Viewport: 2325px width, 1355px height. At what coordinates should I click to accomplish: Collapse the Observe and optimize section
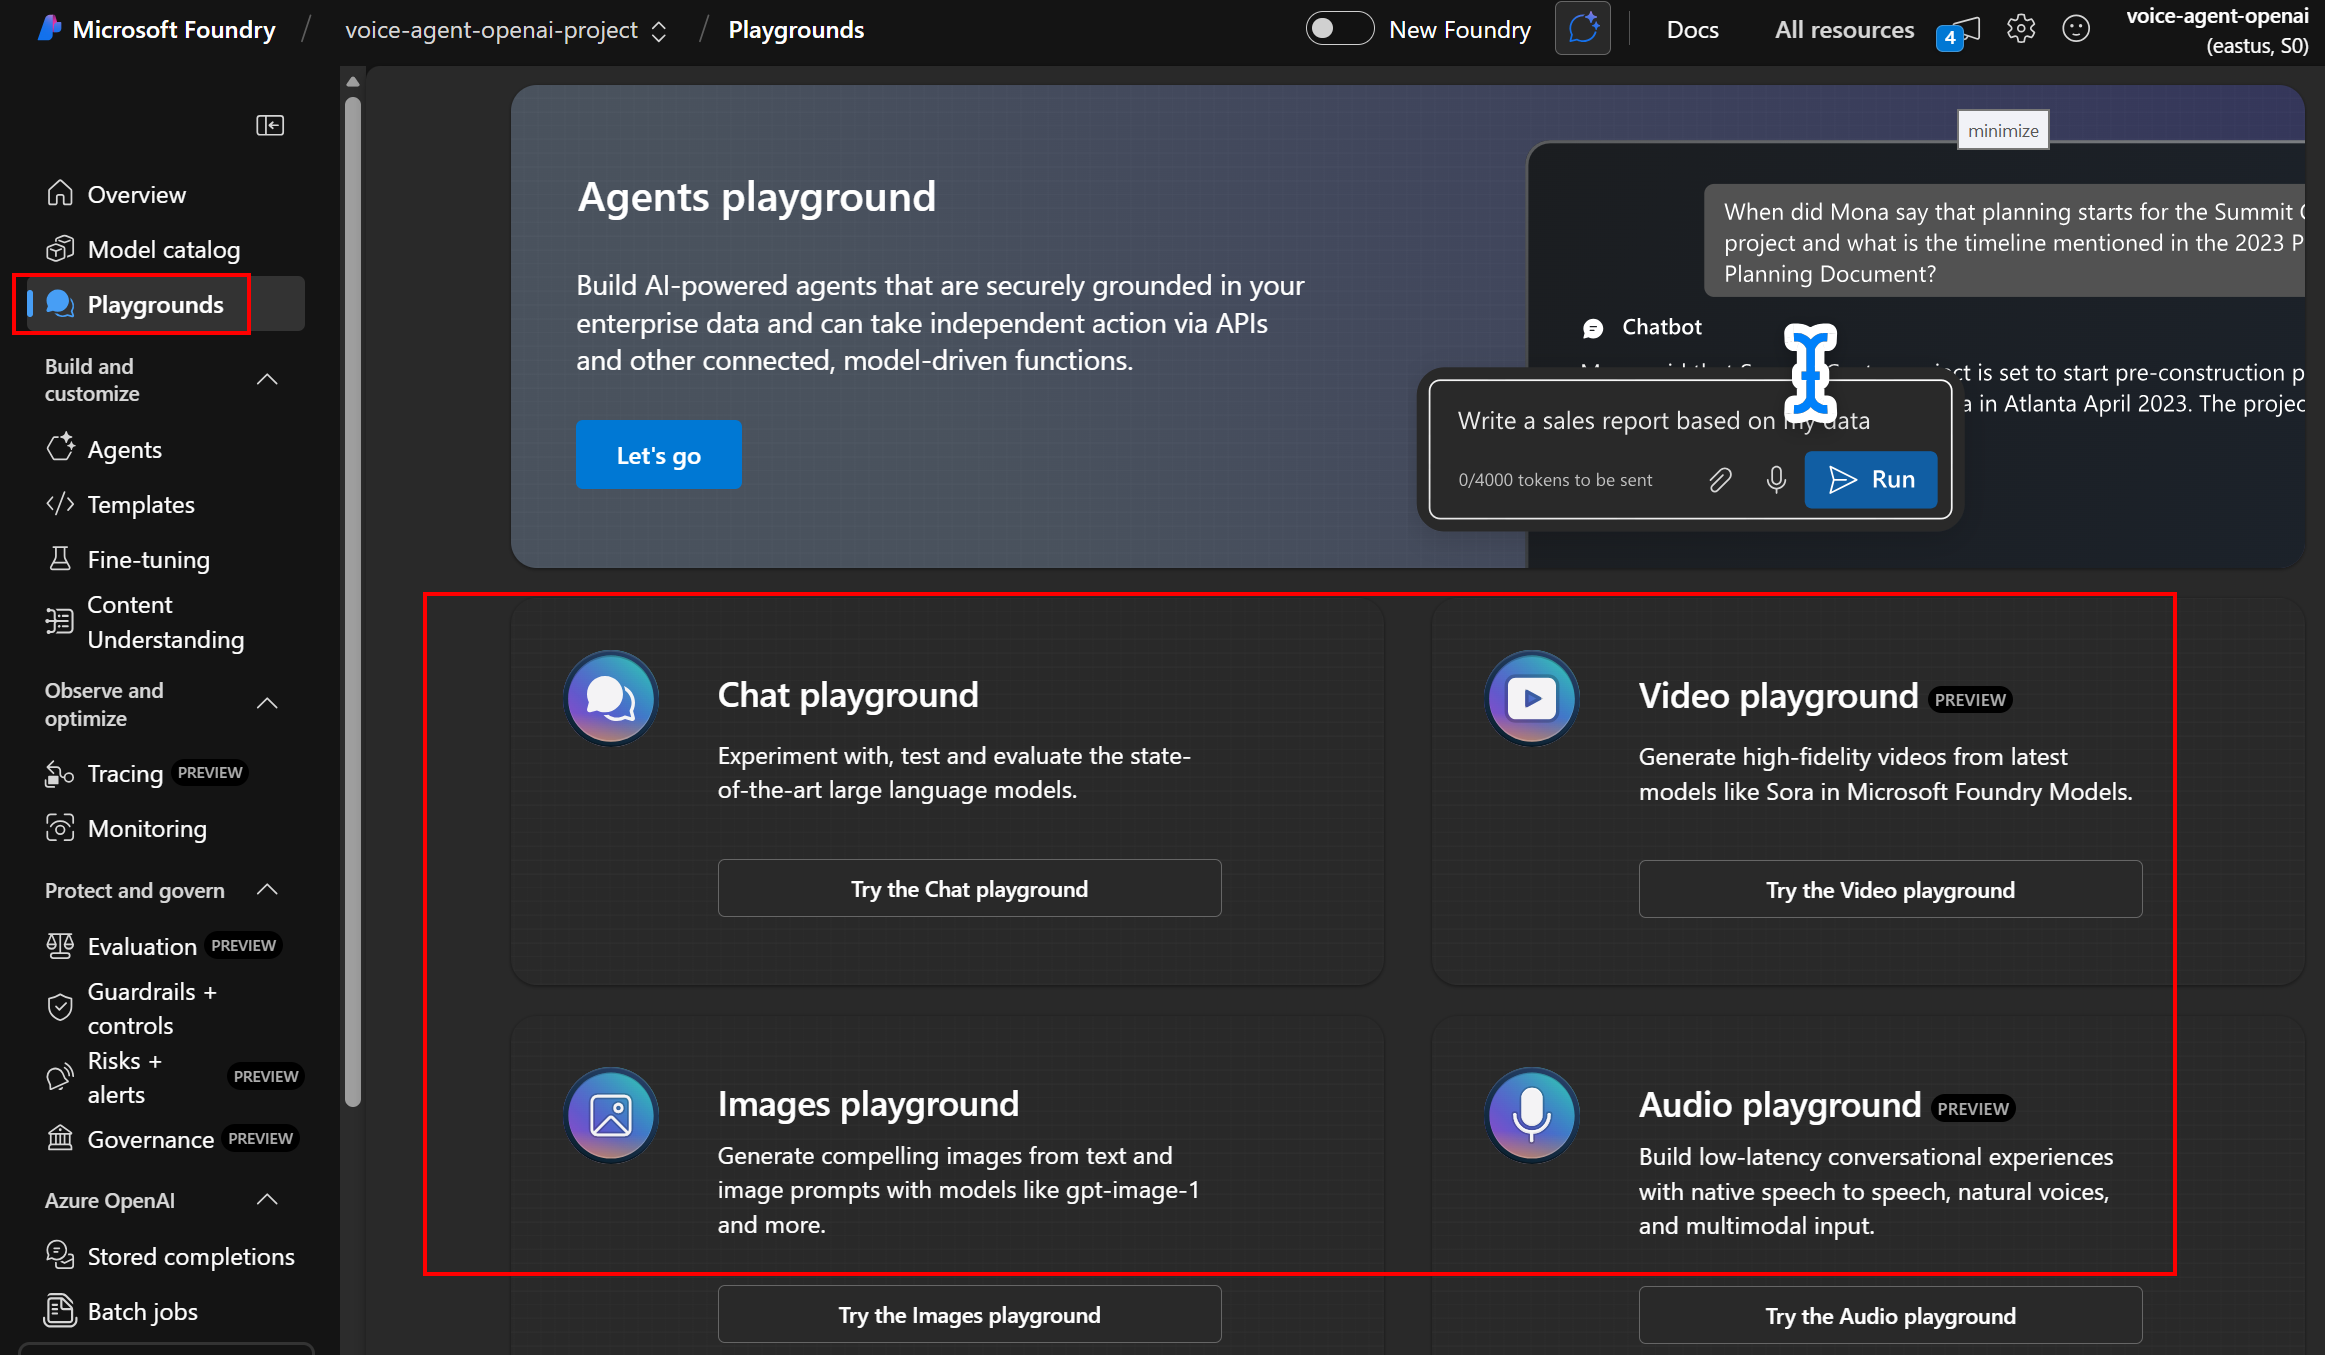coord(267,704)
